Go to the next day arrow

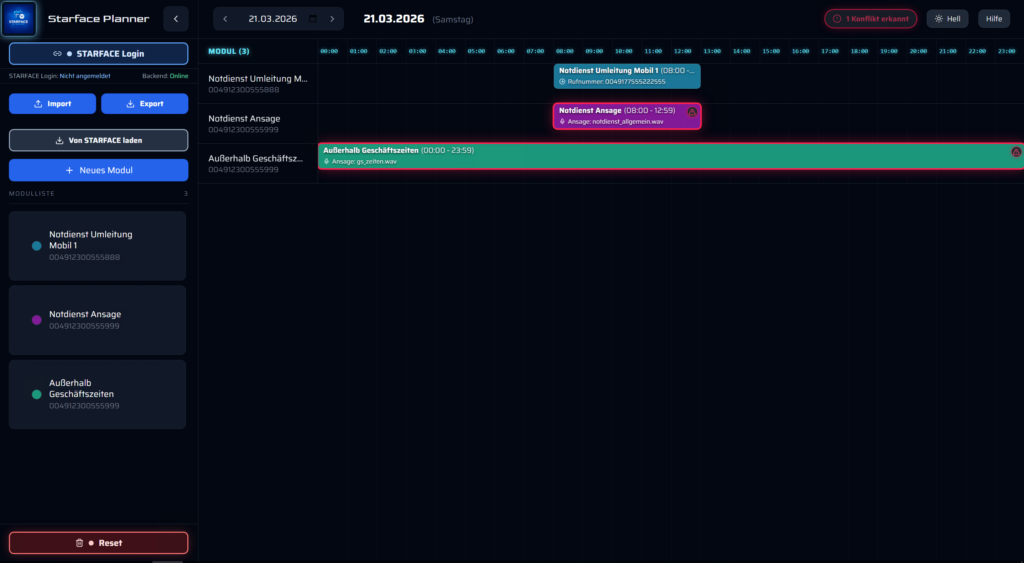[x=332, y=19]
